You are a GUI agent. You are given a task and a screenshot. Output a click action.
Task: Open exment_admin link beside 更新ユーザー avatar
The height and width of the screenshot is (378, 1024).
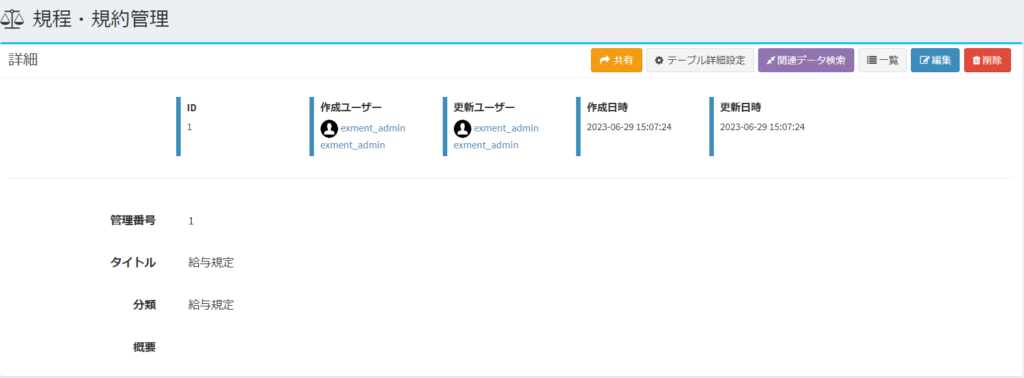[x=506, y=128]
